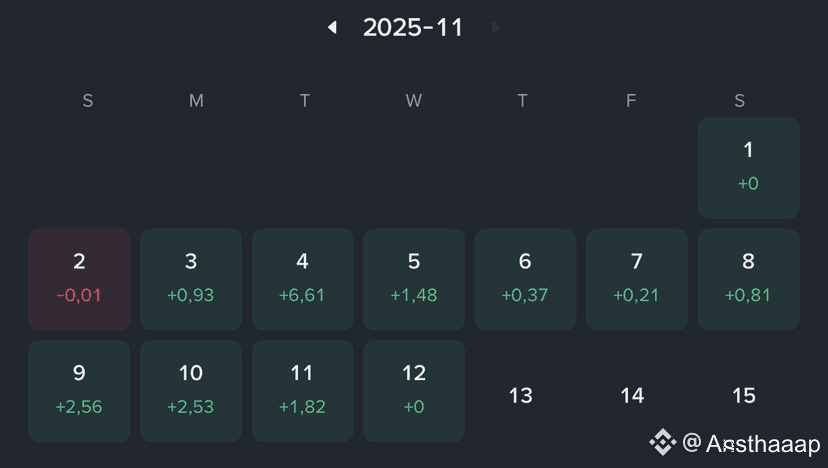This screenshot has width=828, height=468.
Task: Select day 10 showing +2,53
Action: (191, 391)
